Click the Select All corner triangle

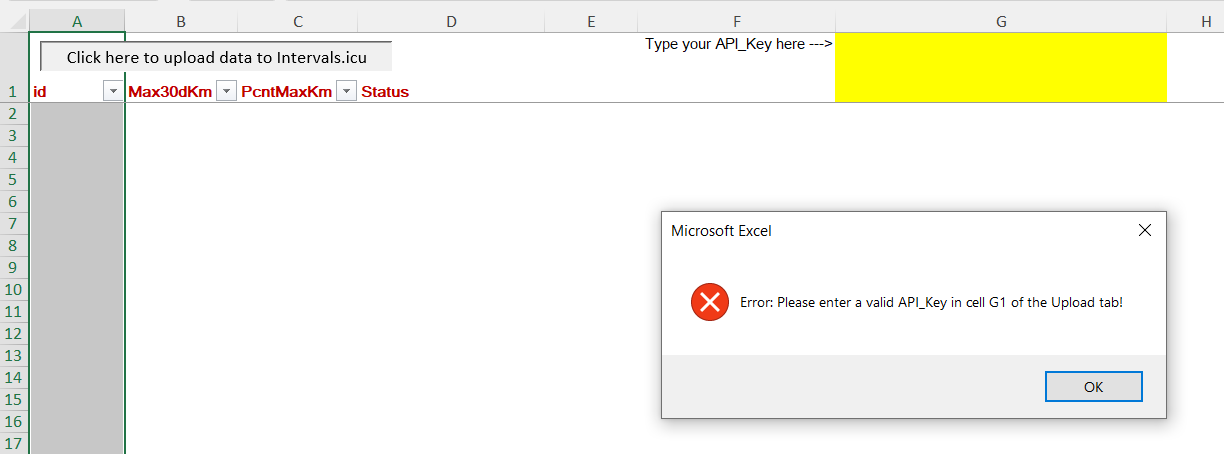coord(14,21)
